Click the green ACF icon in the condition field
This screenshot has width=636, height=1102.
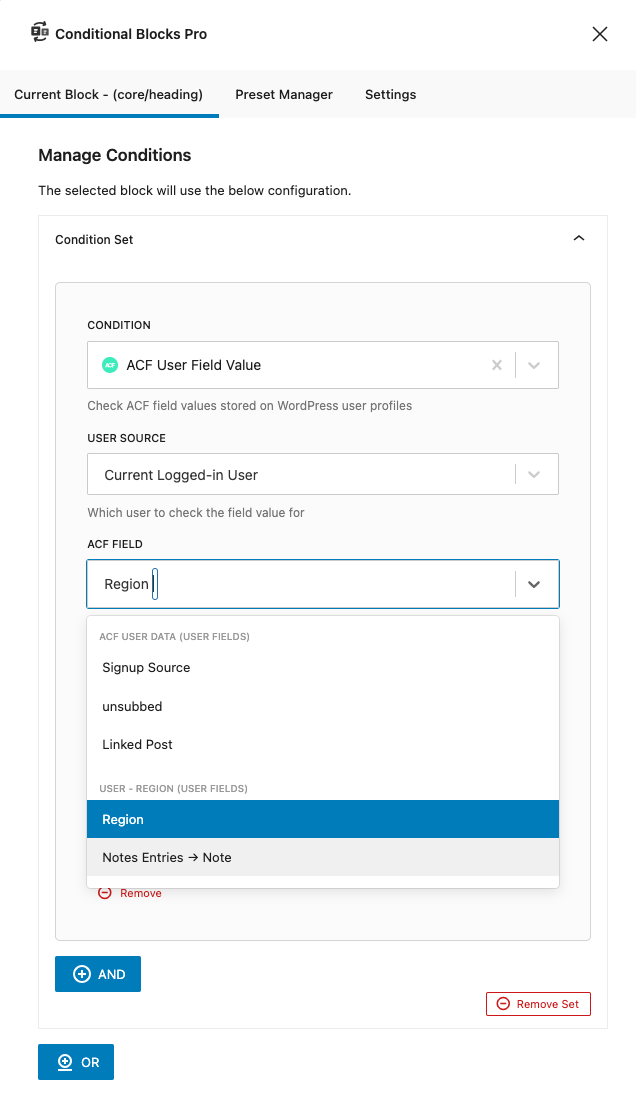[x=110, y=365]
